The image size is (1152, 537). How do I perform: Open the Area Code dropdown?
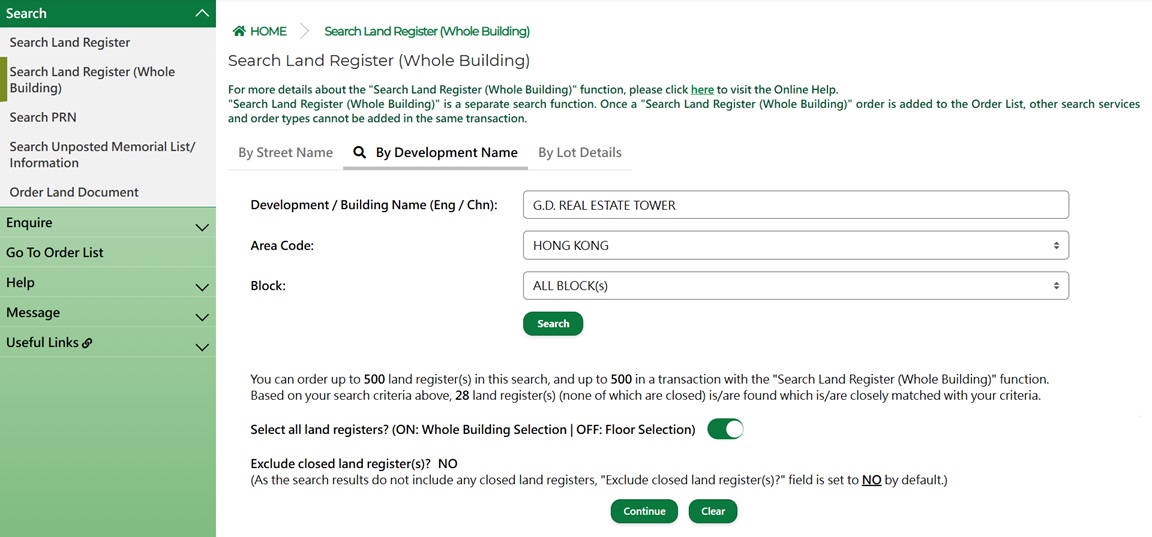(x=795, y=245)
